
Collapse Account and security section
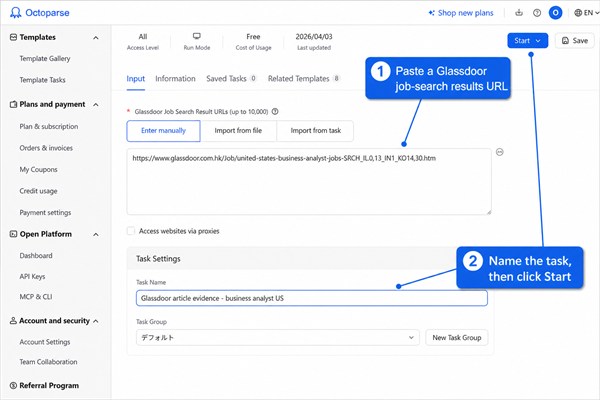(x=96, y=321)
